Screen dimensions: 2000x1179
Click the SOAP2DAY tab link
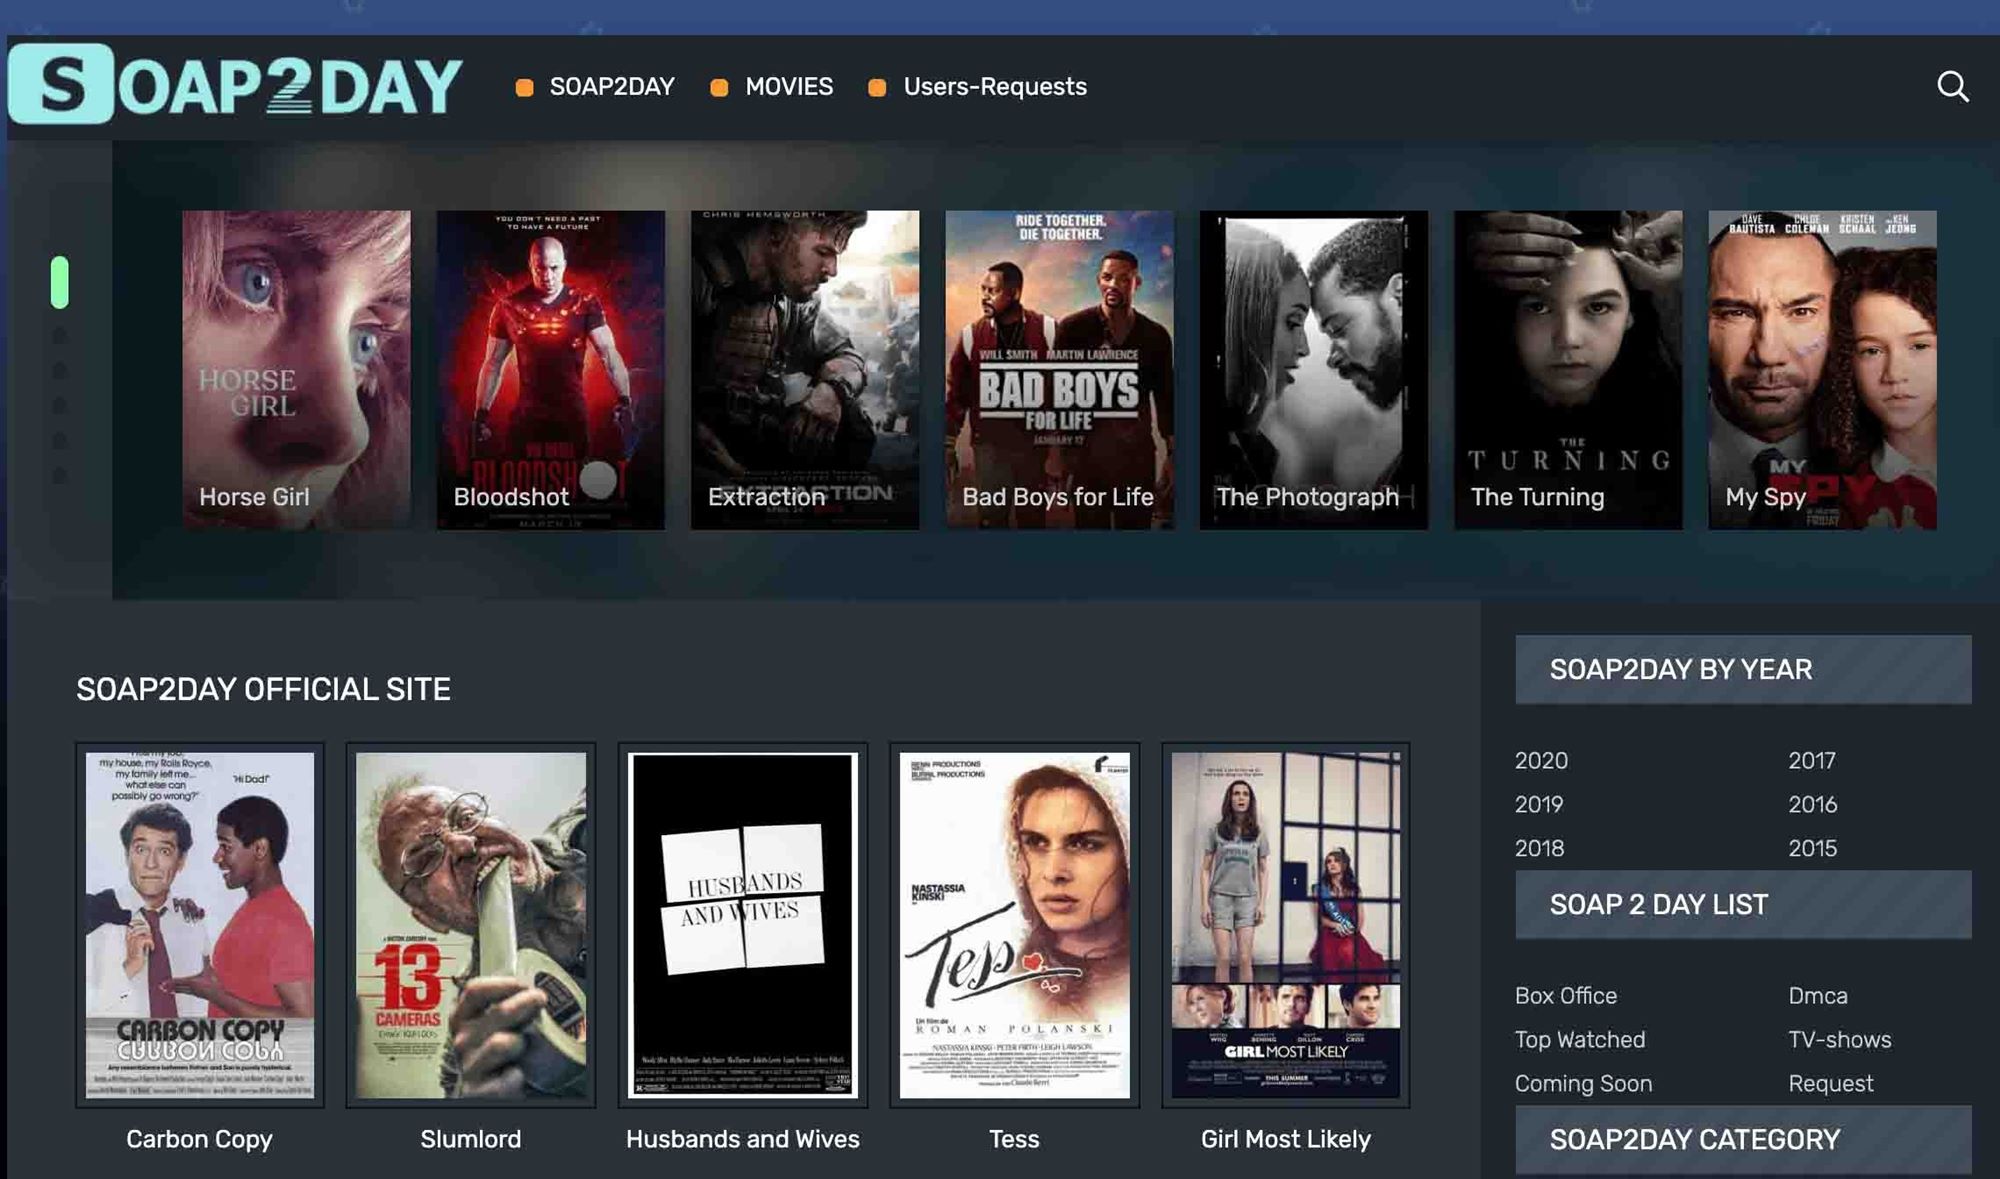click(x=612, y=86)
